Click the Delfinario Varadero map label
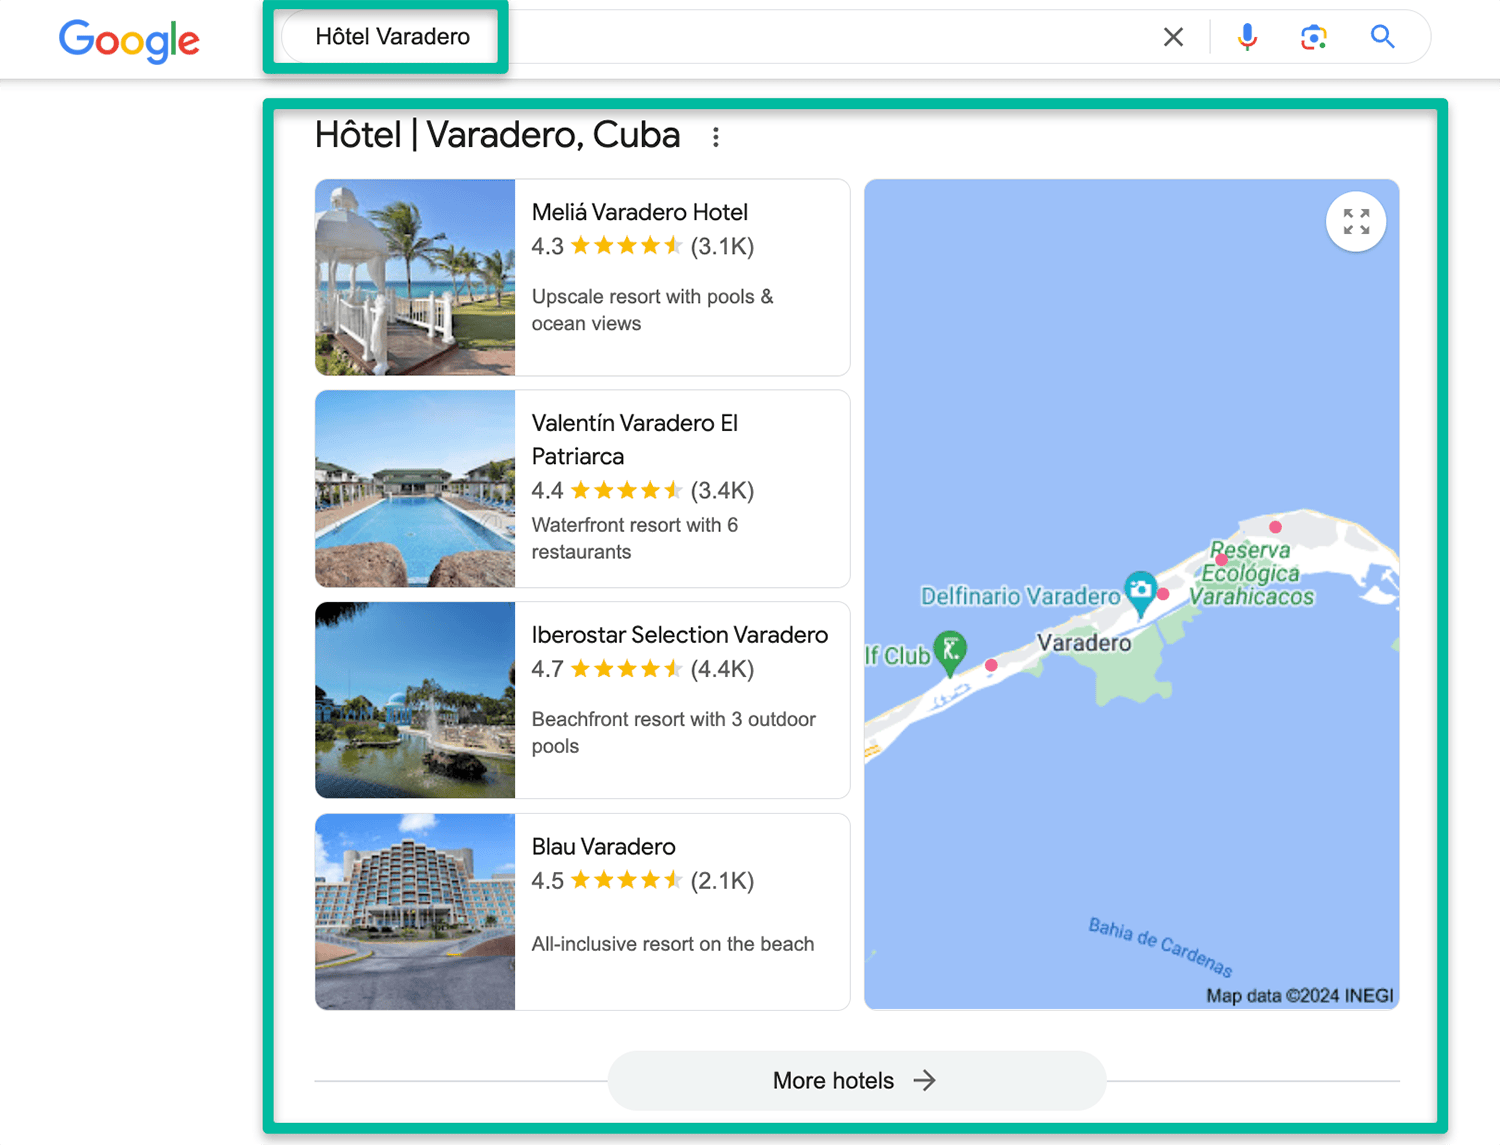 [1020, 597]
